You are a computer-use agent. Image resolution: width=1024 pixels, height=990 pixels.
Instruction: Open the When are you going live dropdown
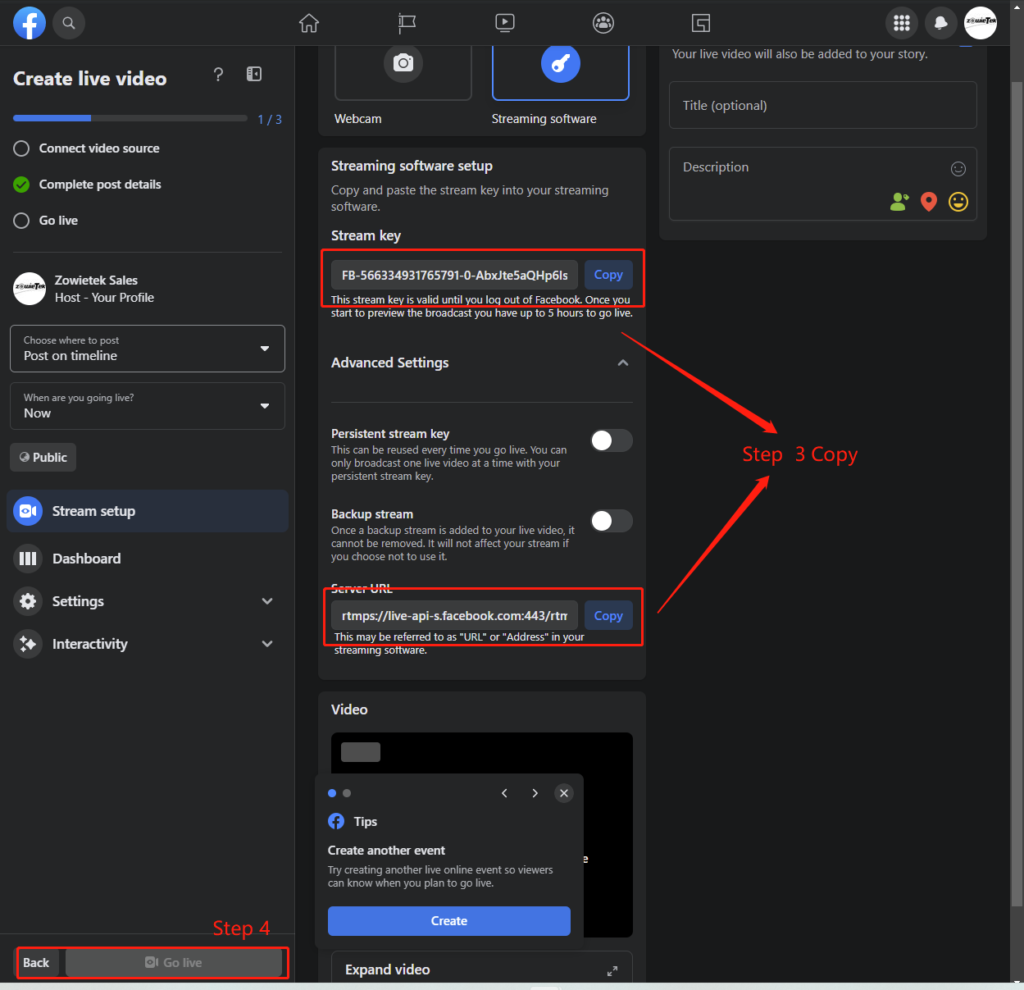click(x=147, y=405)
